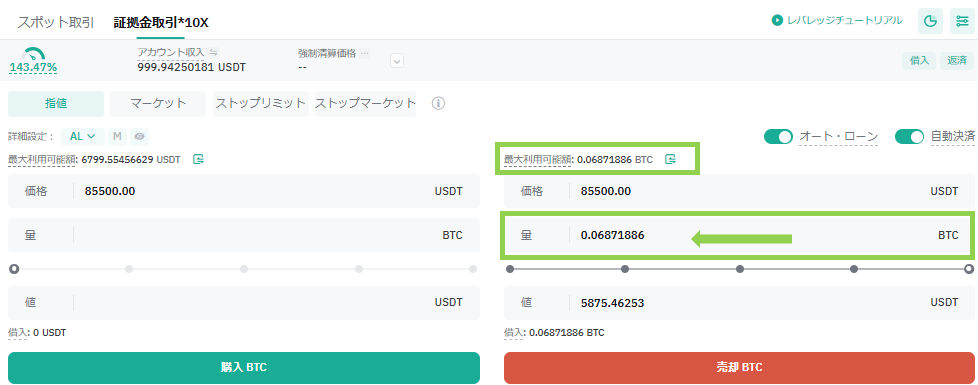Viewport: 978px width, 385px height.
Task: Click the buy-side 最大利用可能額 label
Action: (42, 160)
